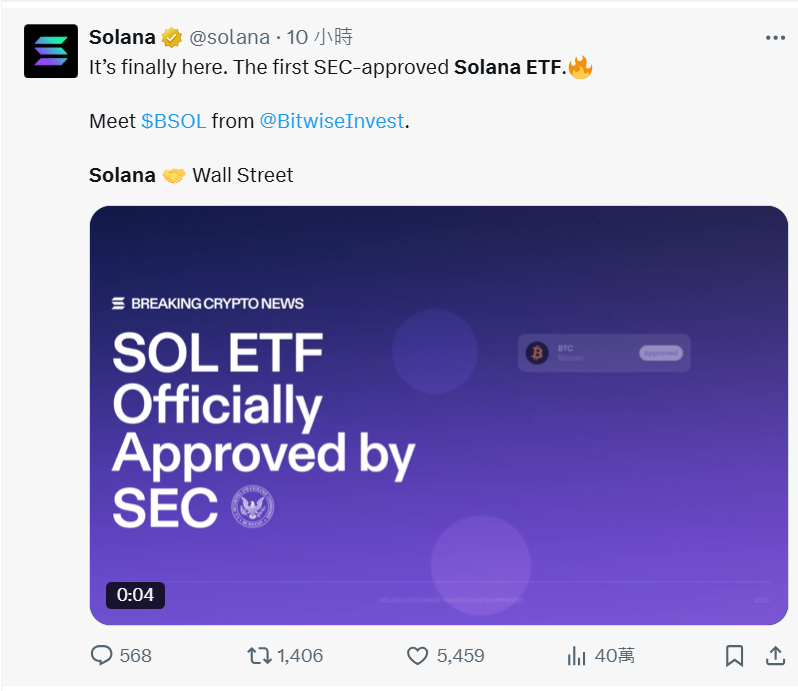Viewport: 798px width, 691px height.
Task: Click the BTC Bitcoin Approved card
Action: pyautogui.click(x=604, y=353)
